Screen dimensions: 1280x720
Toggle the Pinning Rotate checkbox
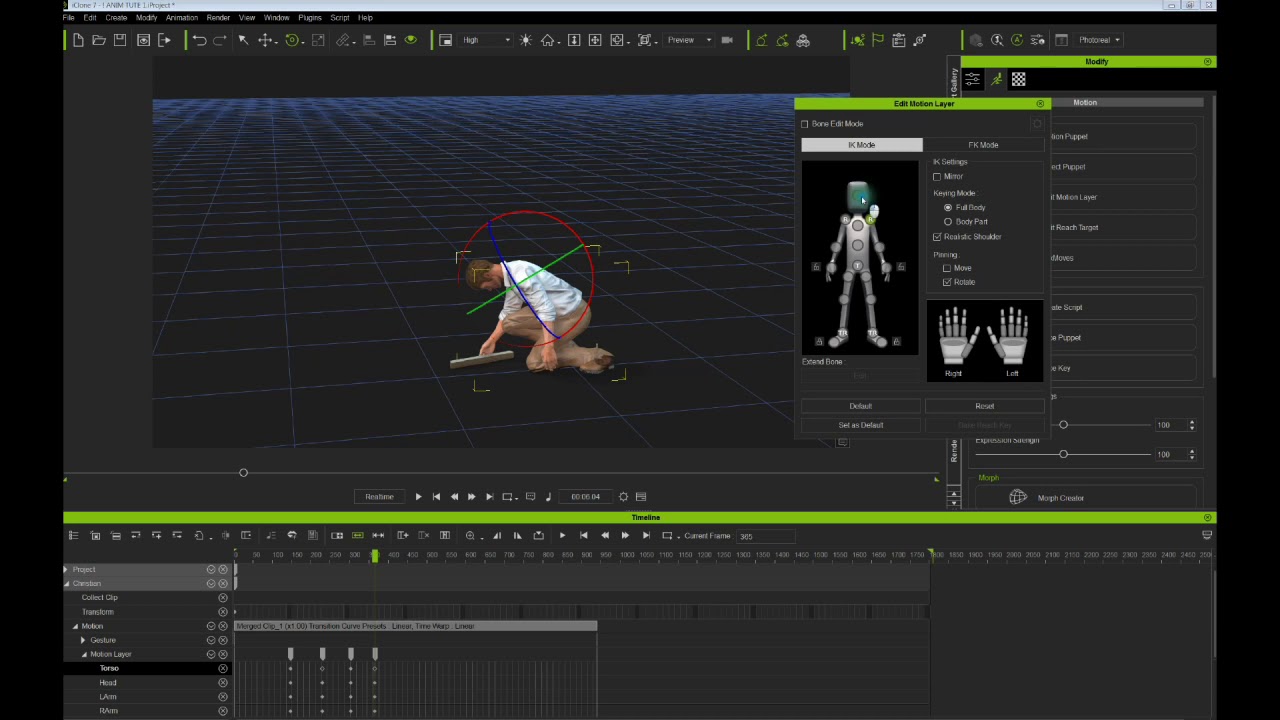947,282
